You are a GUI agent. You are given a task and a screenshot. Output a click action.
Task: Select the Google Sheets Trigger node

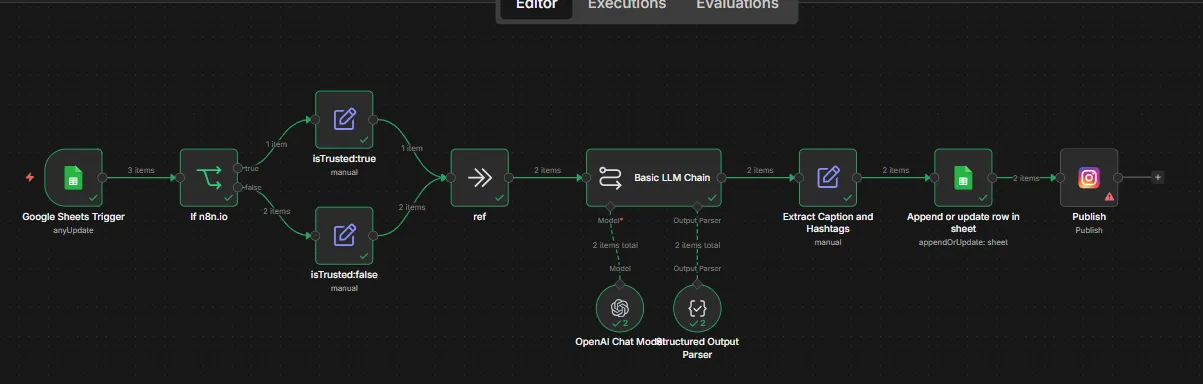(x=74, y=178)
